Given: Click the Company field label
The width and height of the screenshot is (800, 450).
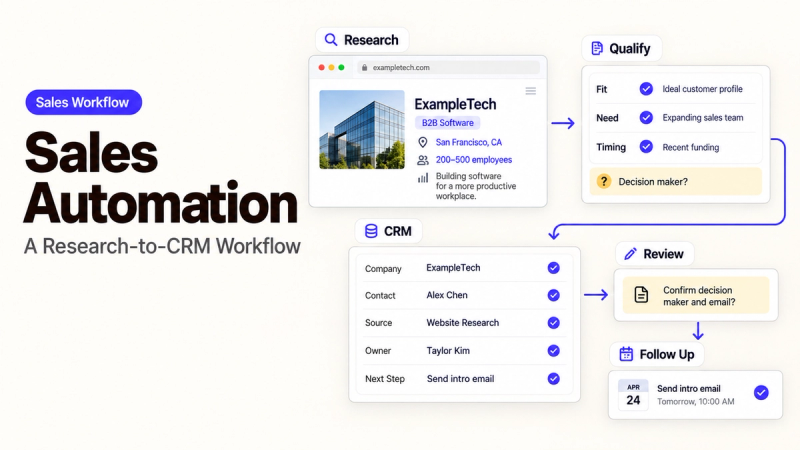Looking at the screenshot, I should 383,269.
